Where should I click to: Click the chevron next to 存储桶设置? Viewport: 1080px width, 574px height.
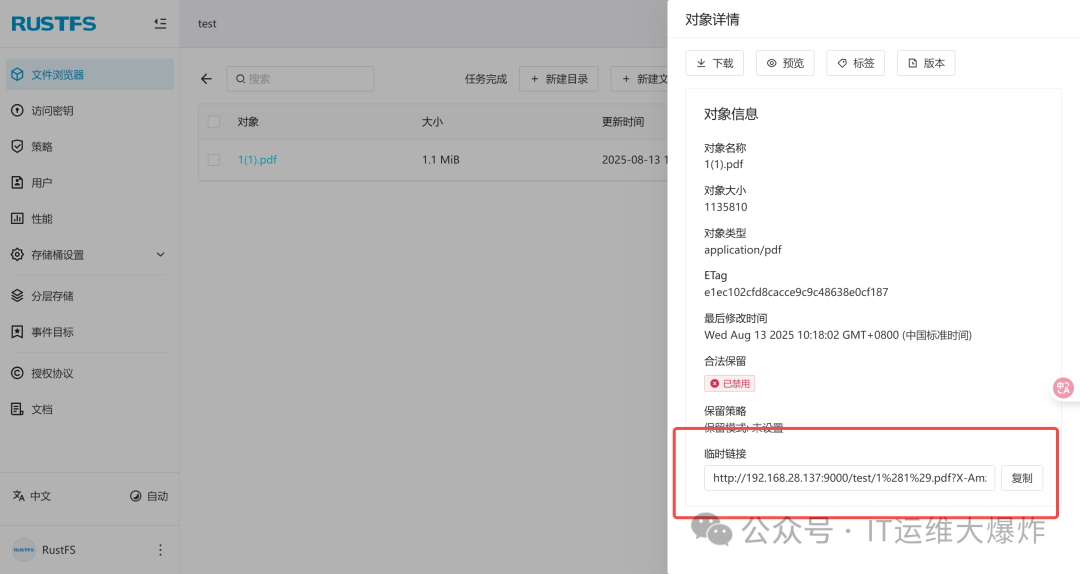(160, 254)
